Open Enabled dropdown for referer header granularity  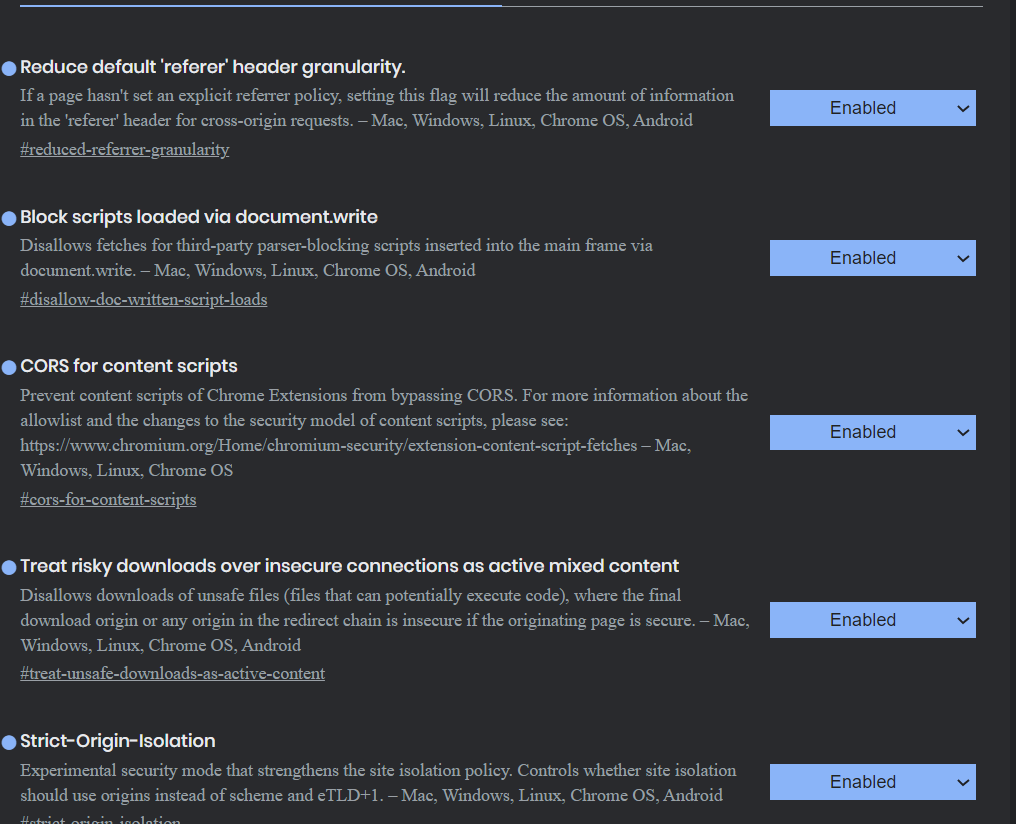click(x=872, y=108)
